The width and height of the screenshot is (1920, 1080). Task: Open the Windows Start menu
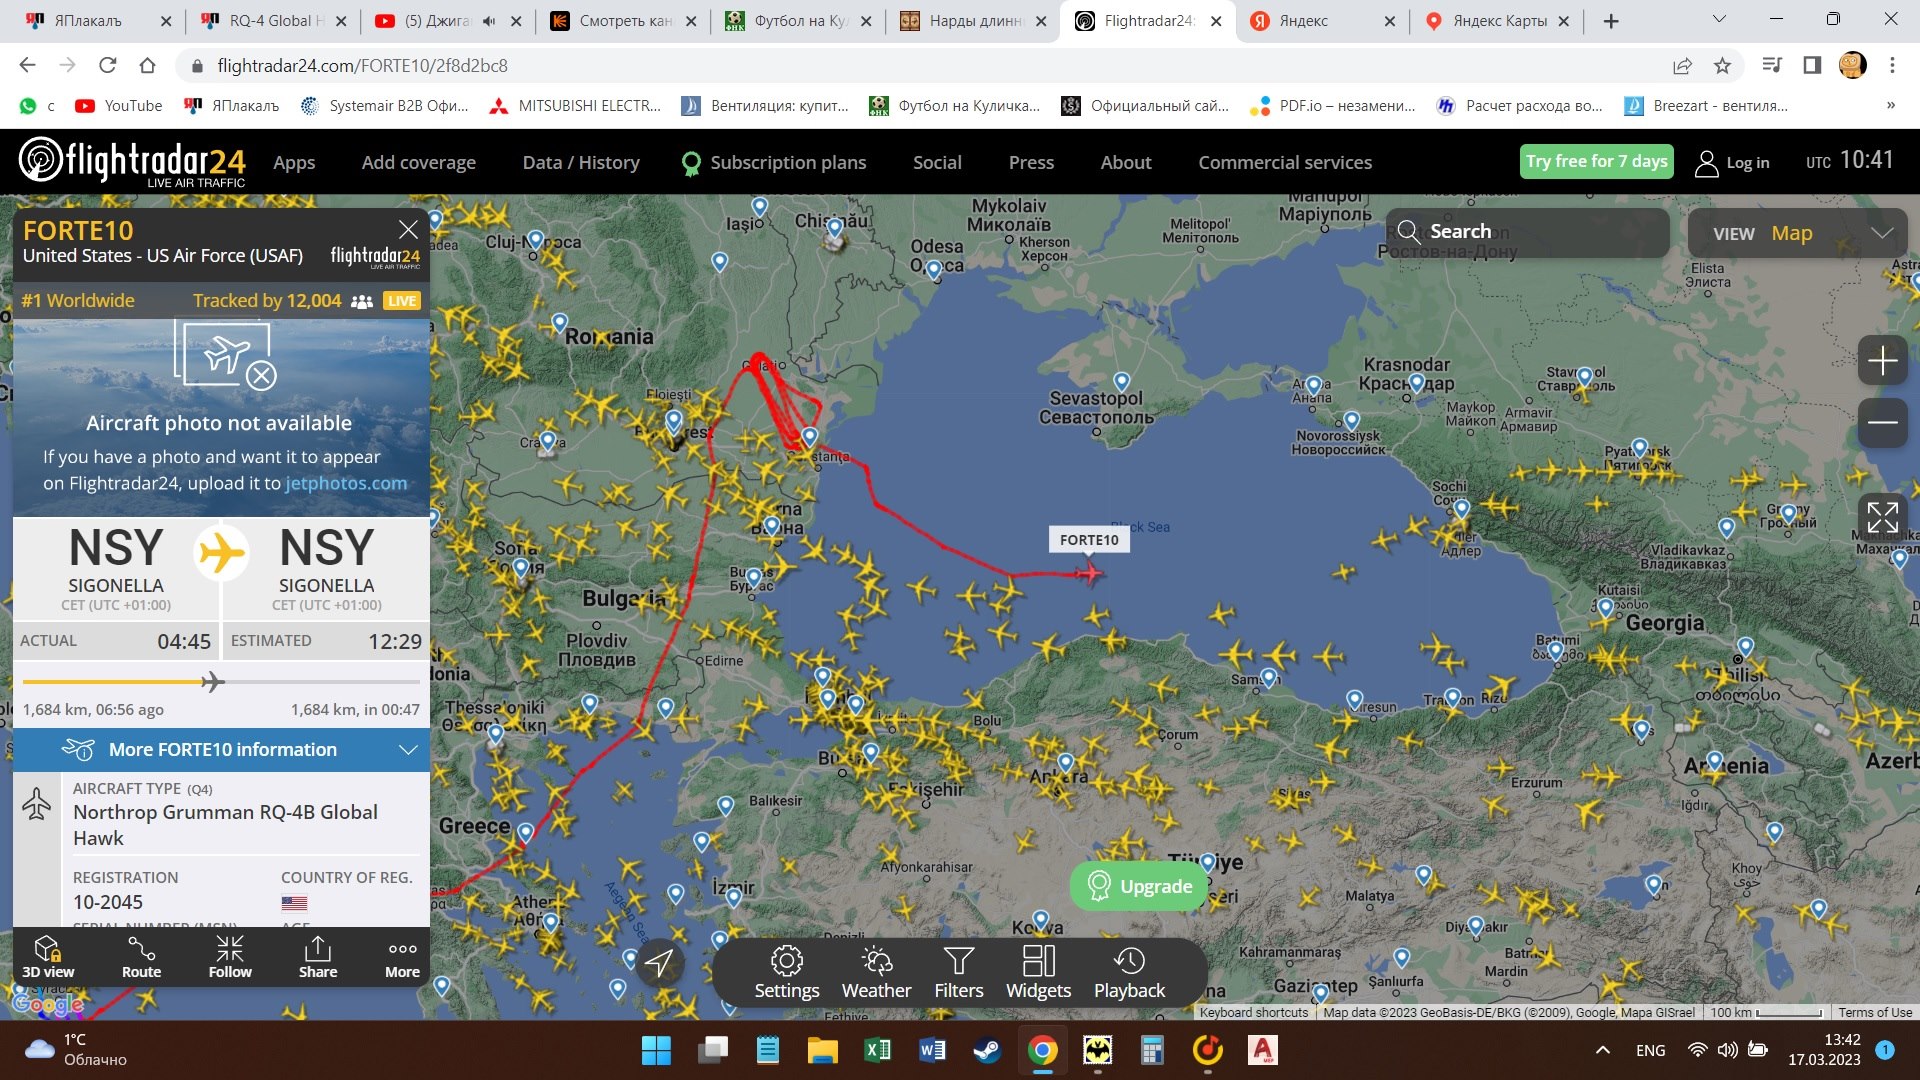[x=656, y=1050]
